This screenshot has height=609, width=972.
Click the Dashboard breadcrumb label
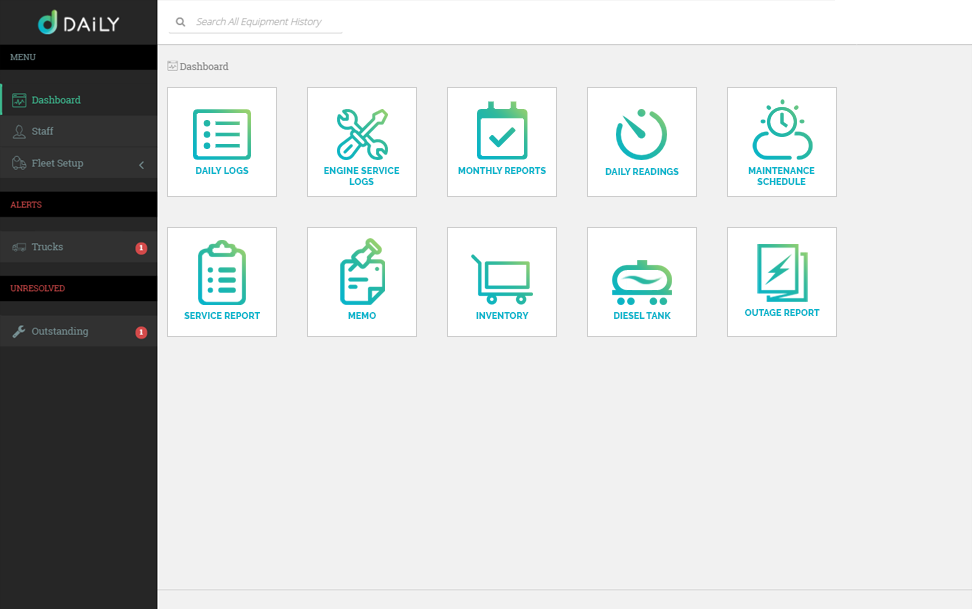[203, 67]
